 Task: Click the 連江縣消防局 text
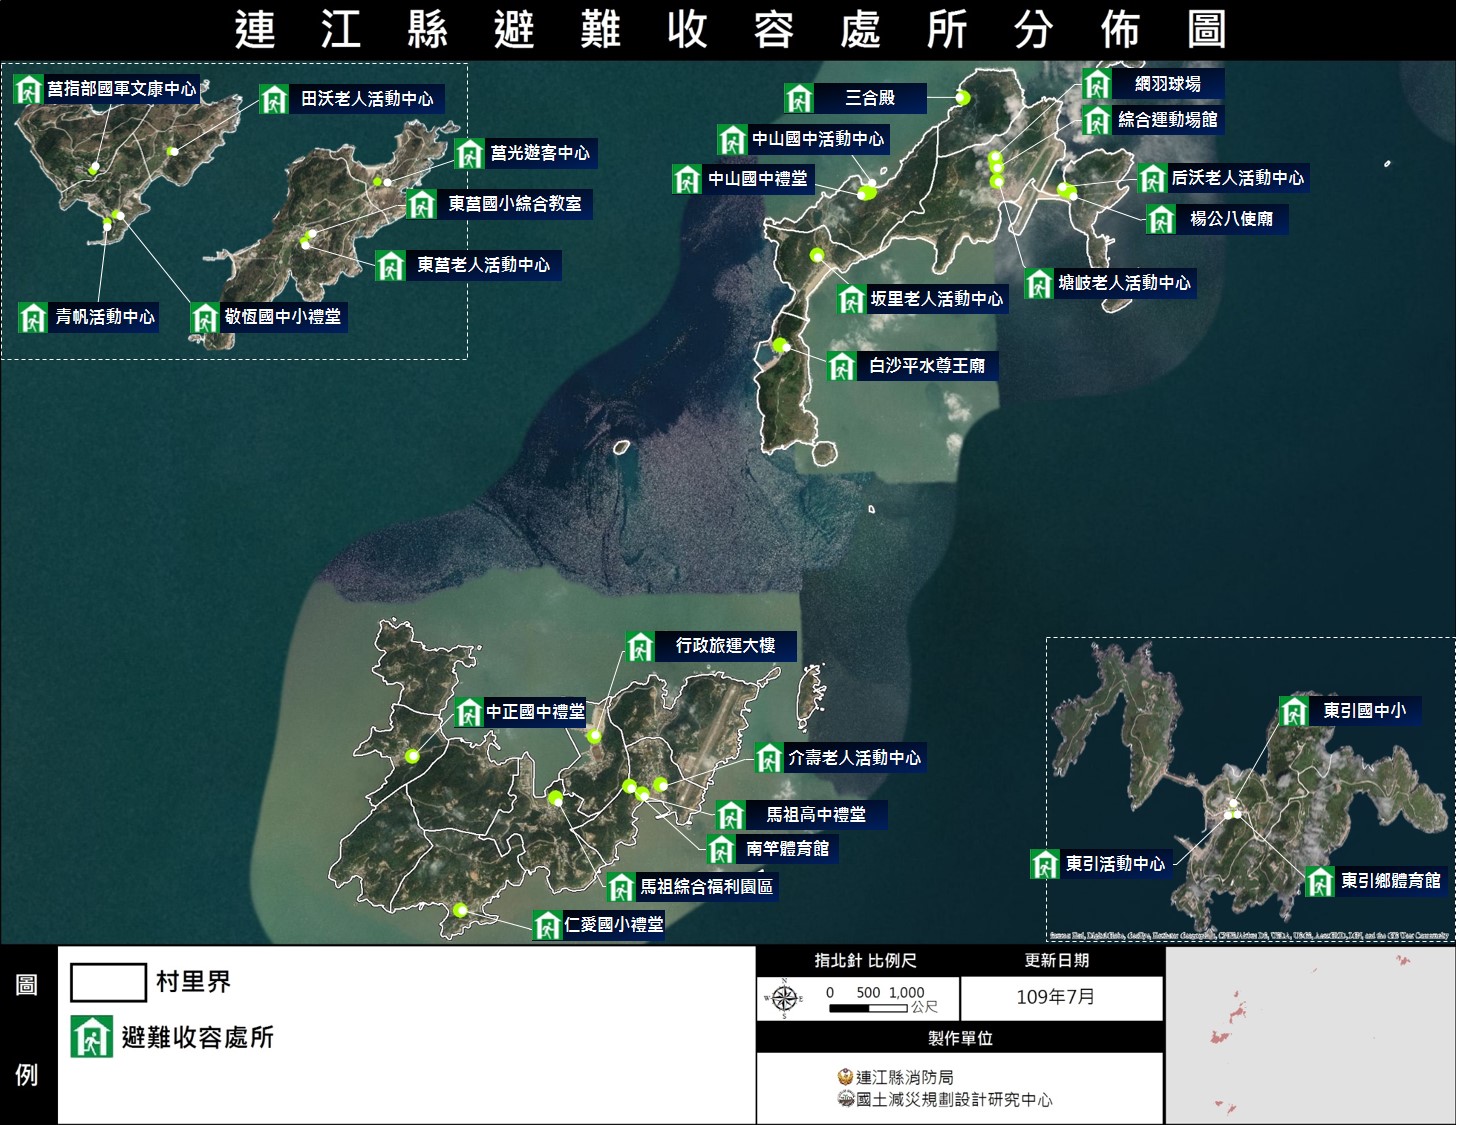(x=905, y=1077)
